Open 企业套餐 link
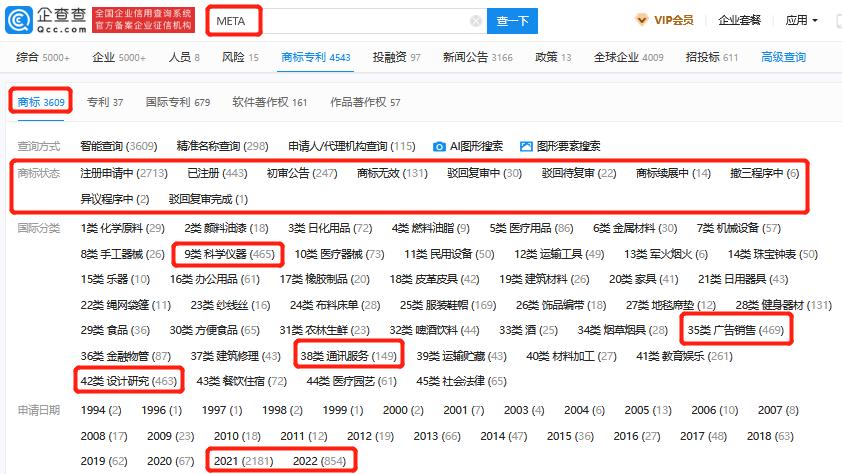Screen dimensions: 842x474 click(739, 20)
